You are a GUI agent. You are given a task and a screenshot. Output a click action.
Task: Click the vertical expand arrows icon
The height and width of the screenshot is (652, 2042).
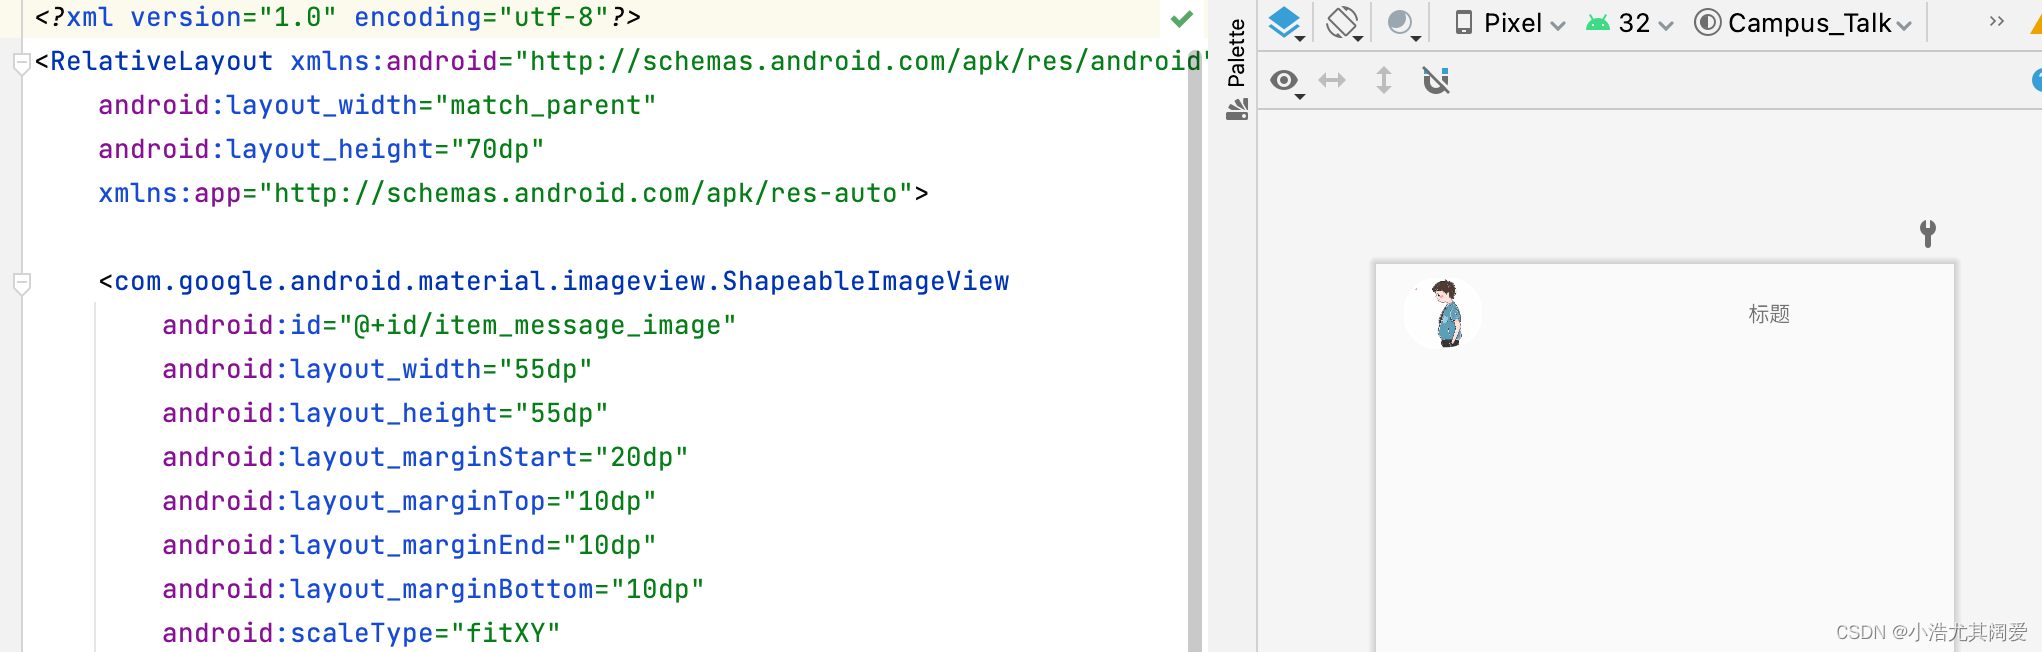pos(1384,80)
